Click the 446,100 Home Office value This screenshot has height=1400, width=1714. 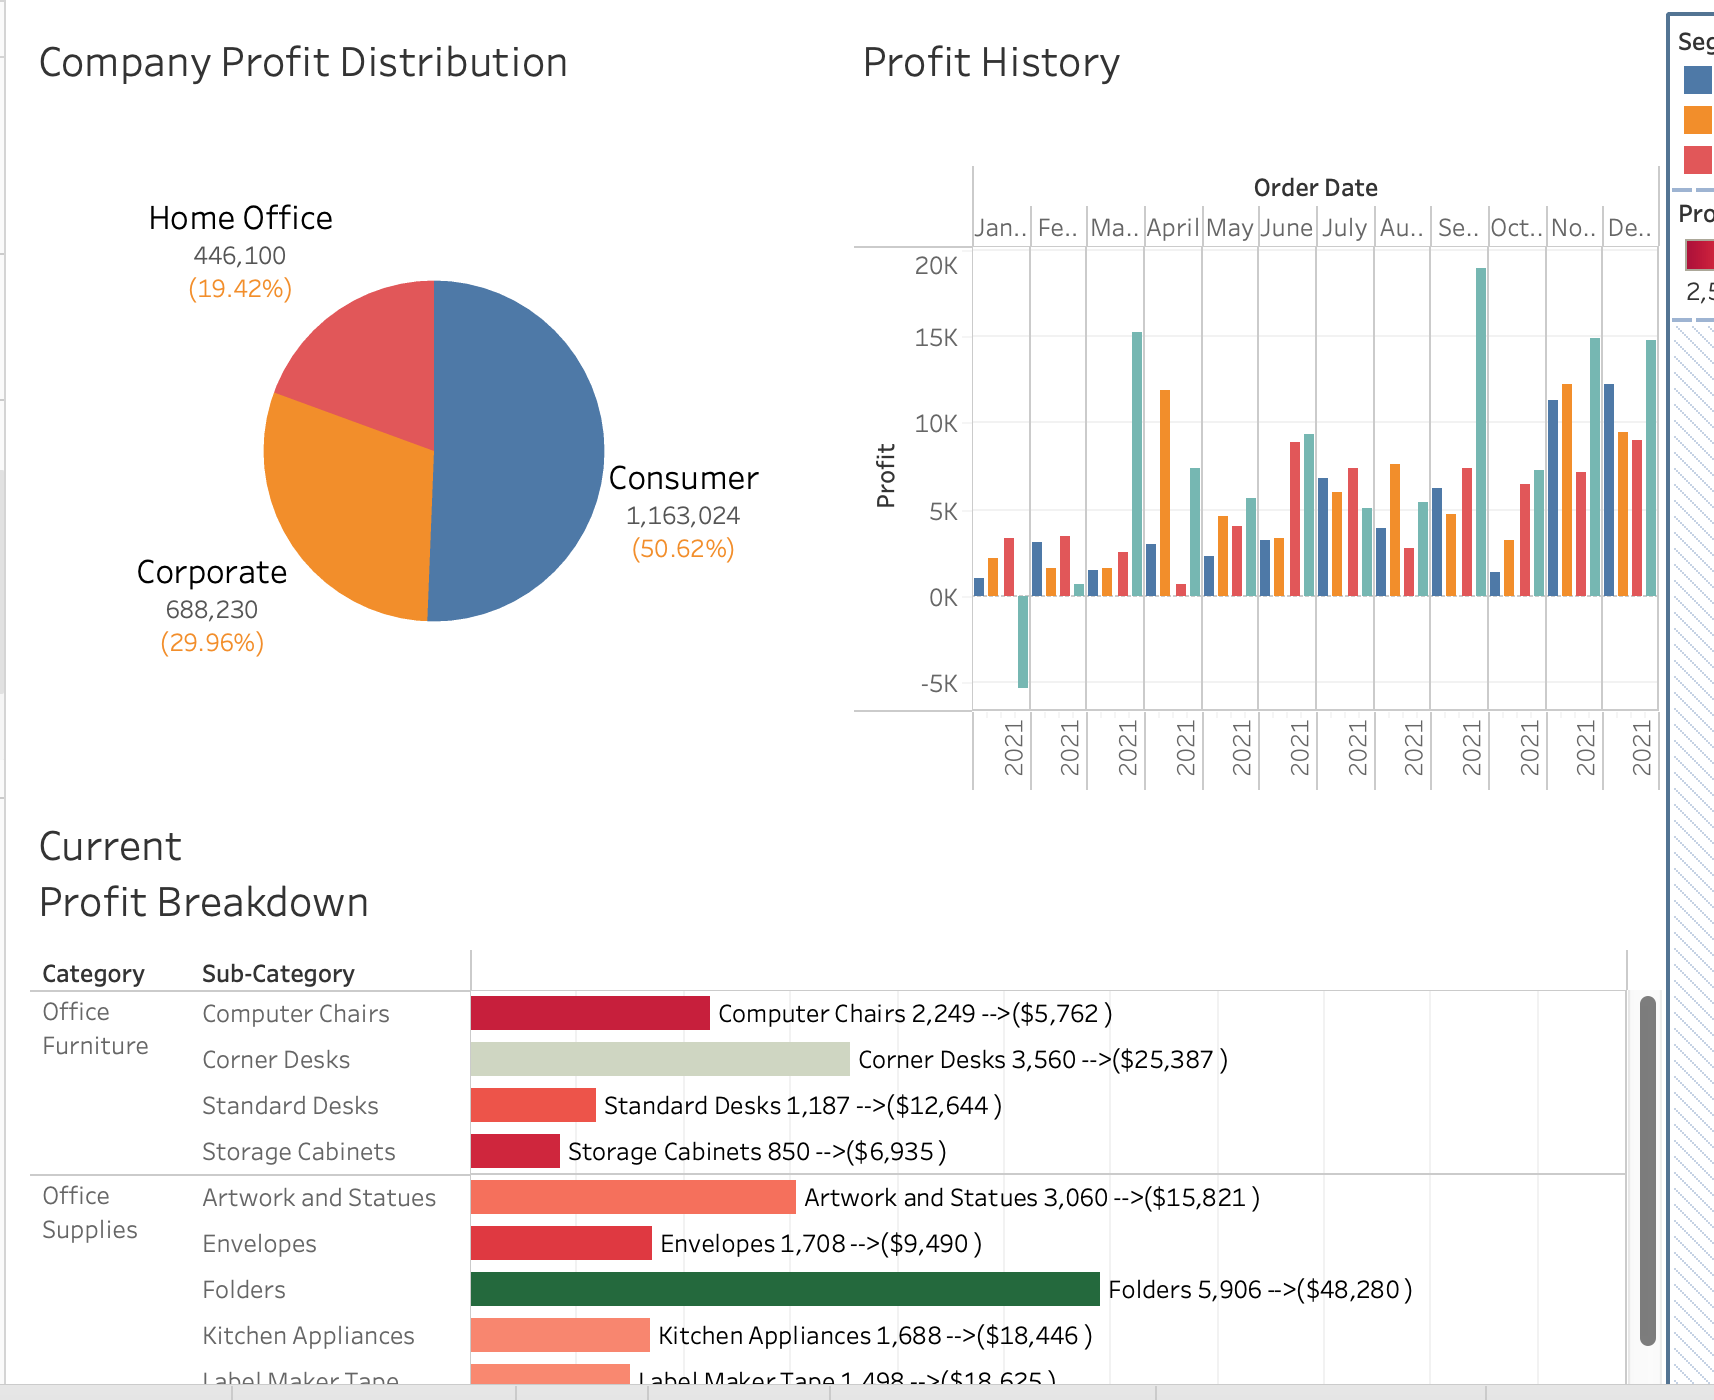click(240, 256)
